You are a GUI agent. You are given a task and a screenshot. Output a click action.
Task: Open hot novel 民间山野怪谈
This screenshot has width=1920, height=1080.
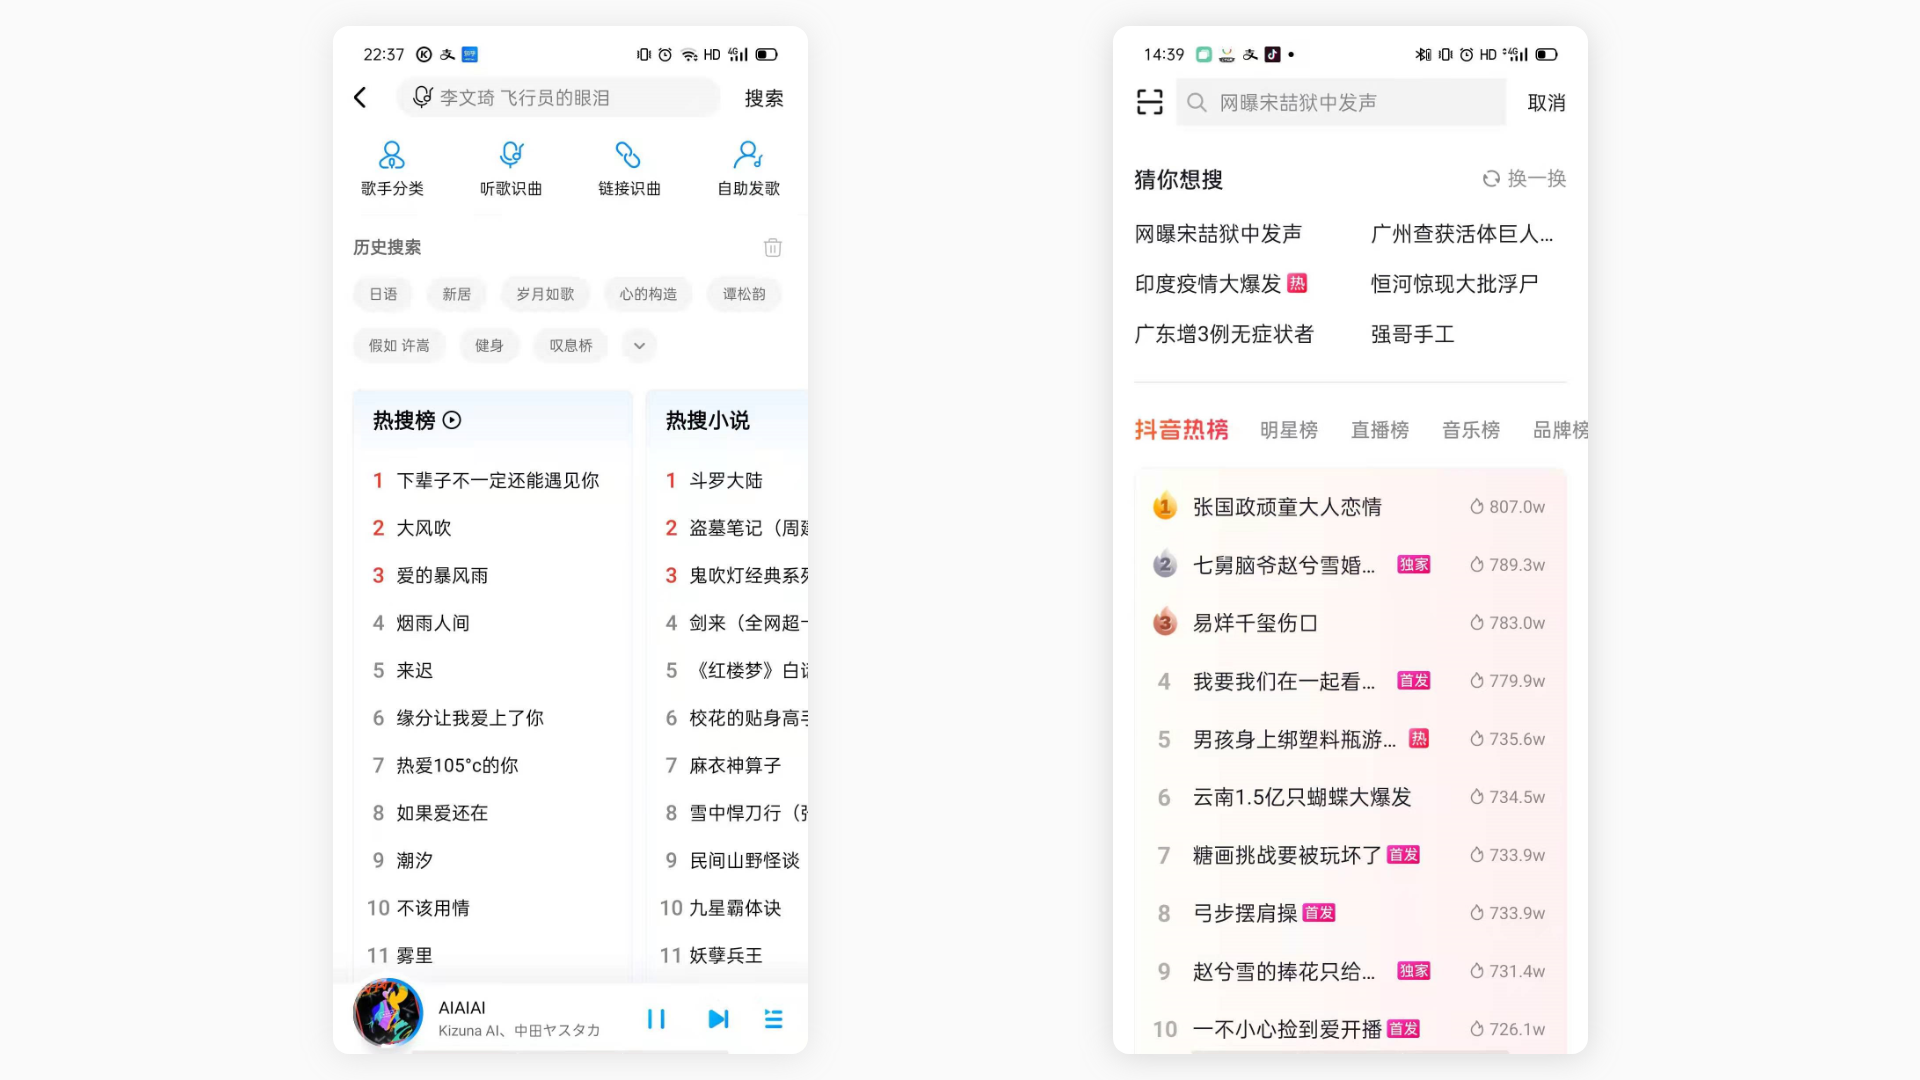coord(745,861)
